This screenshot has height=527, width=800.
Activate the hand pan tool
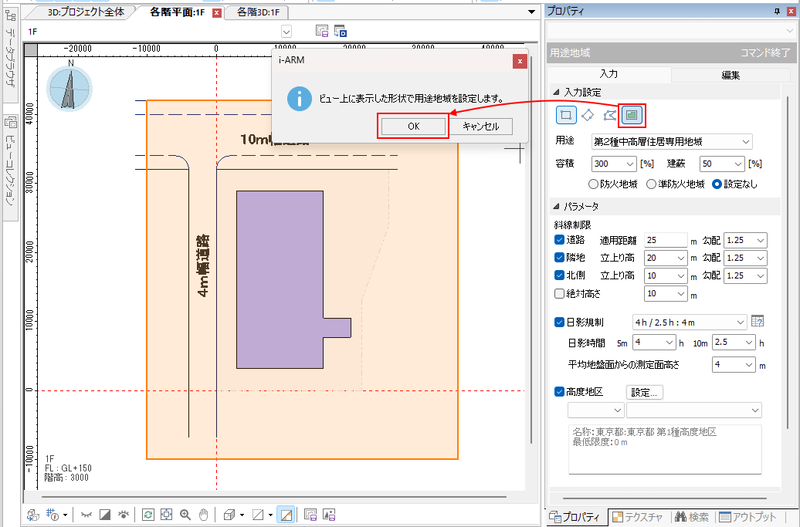203,515
